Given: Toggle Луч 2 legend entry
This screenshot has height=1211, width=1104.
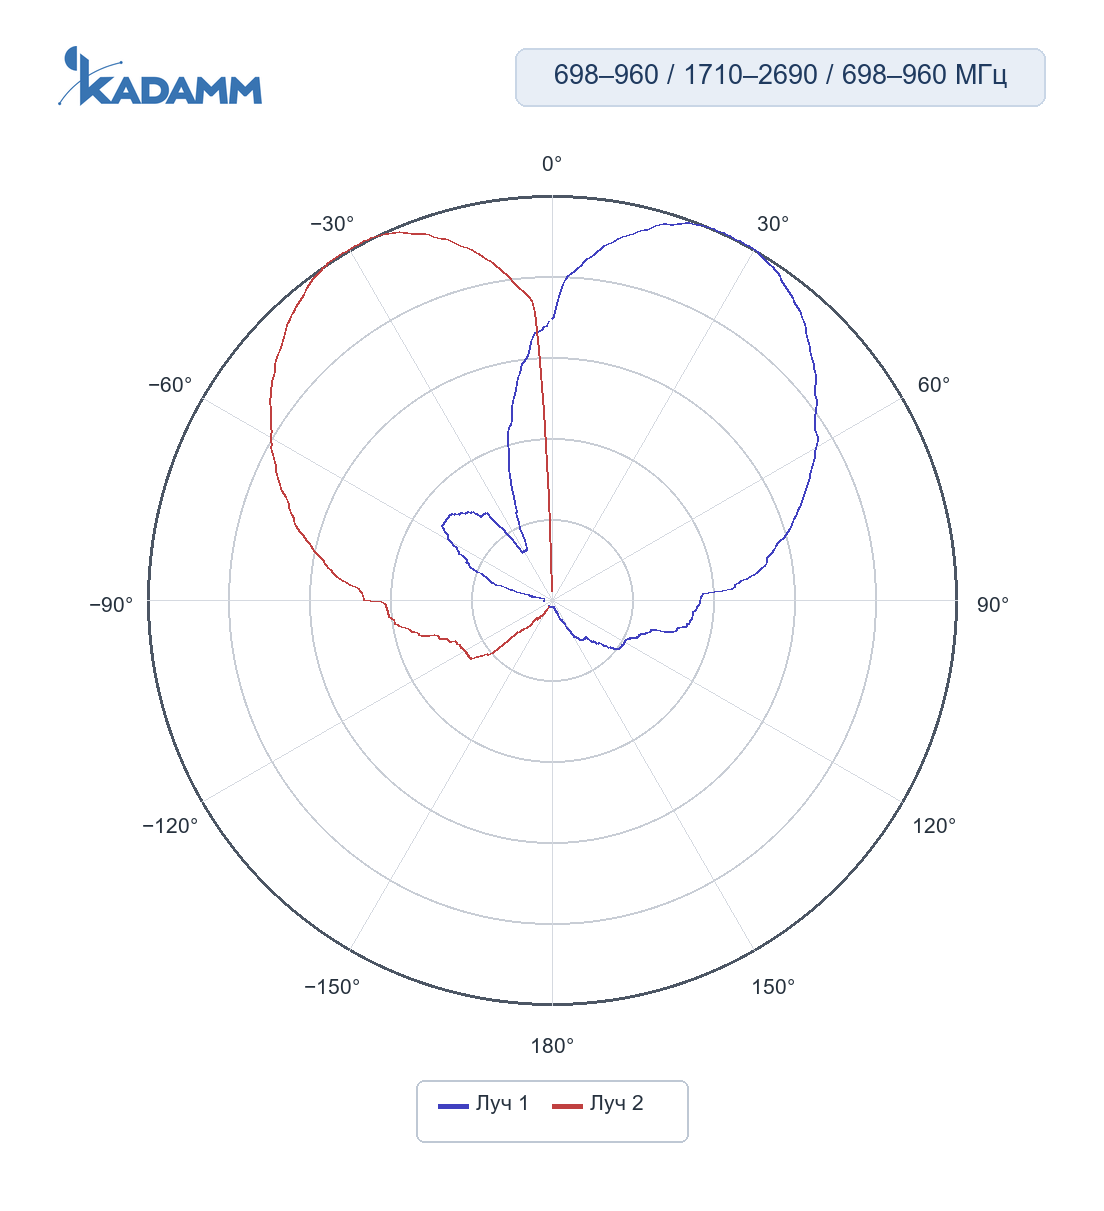Looking at the screenshot, I should [x=598, y=1104].
